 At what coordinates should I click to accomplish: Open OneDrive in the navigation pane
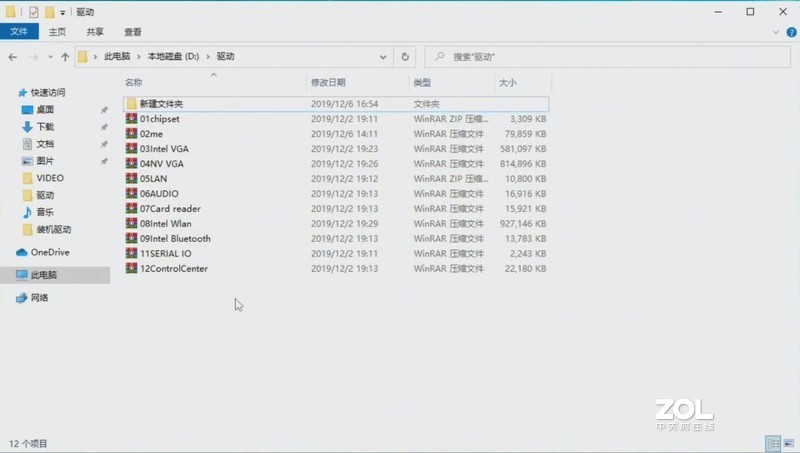point(49,252)
